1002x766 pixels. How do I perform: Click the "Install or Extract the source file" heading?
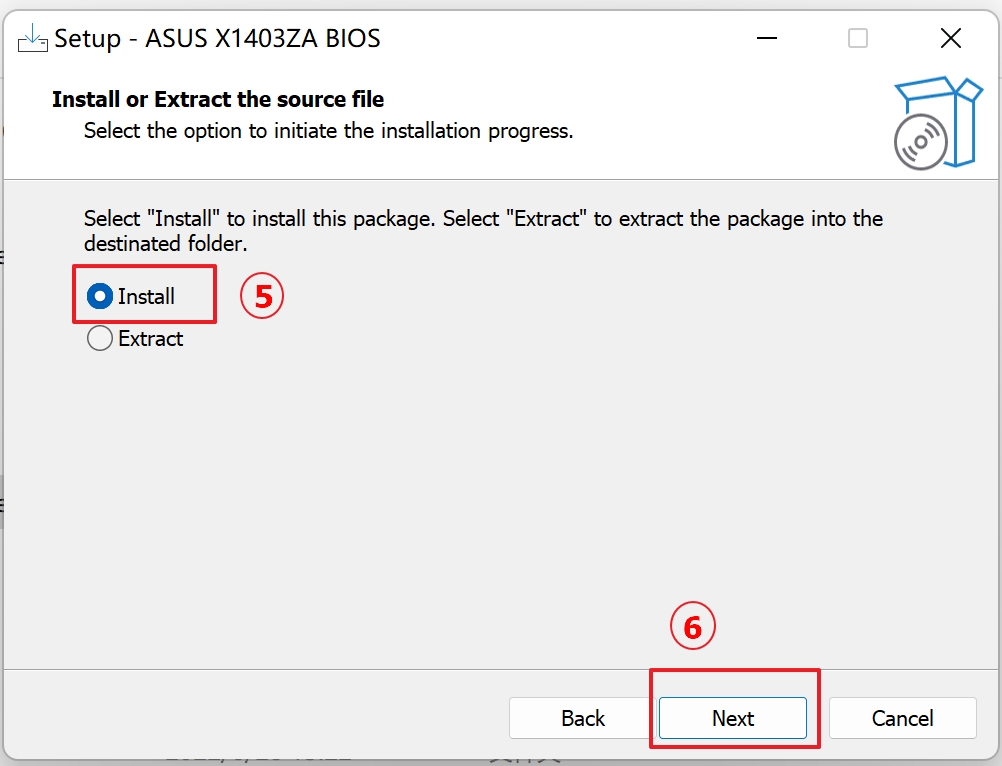pyautogui.click(x=218, y=100)
